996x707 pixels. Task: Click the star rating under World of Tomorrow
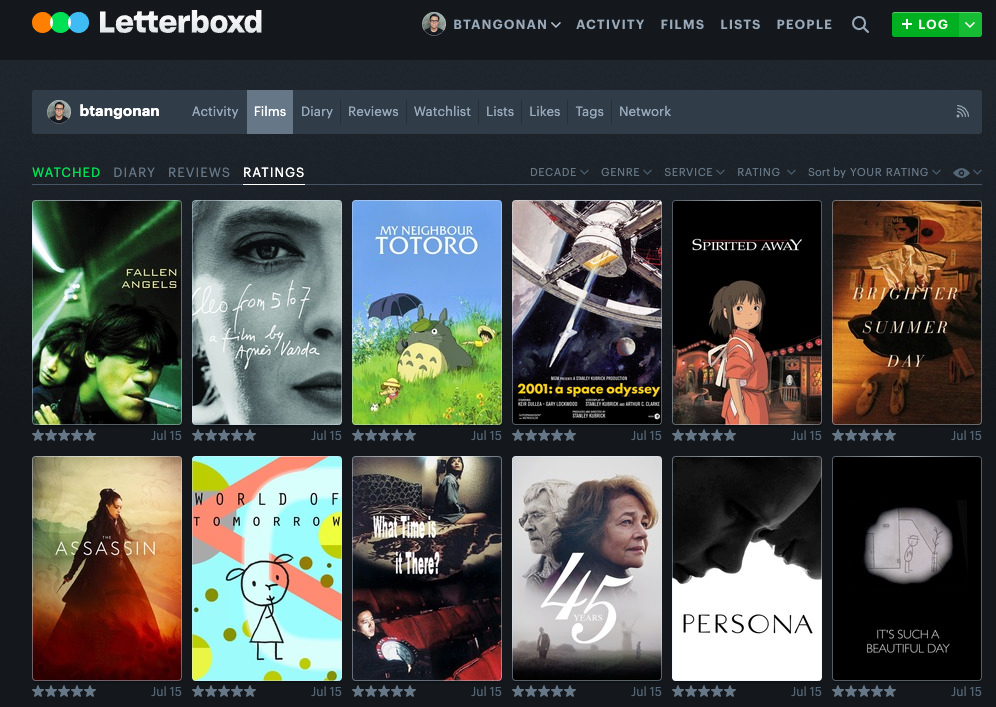(x=224, y=692)
